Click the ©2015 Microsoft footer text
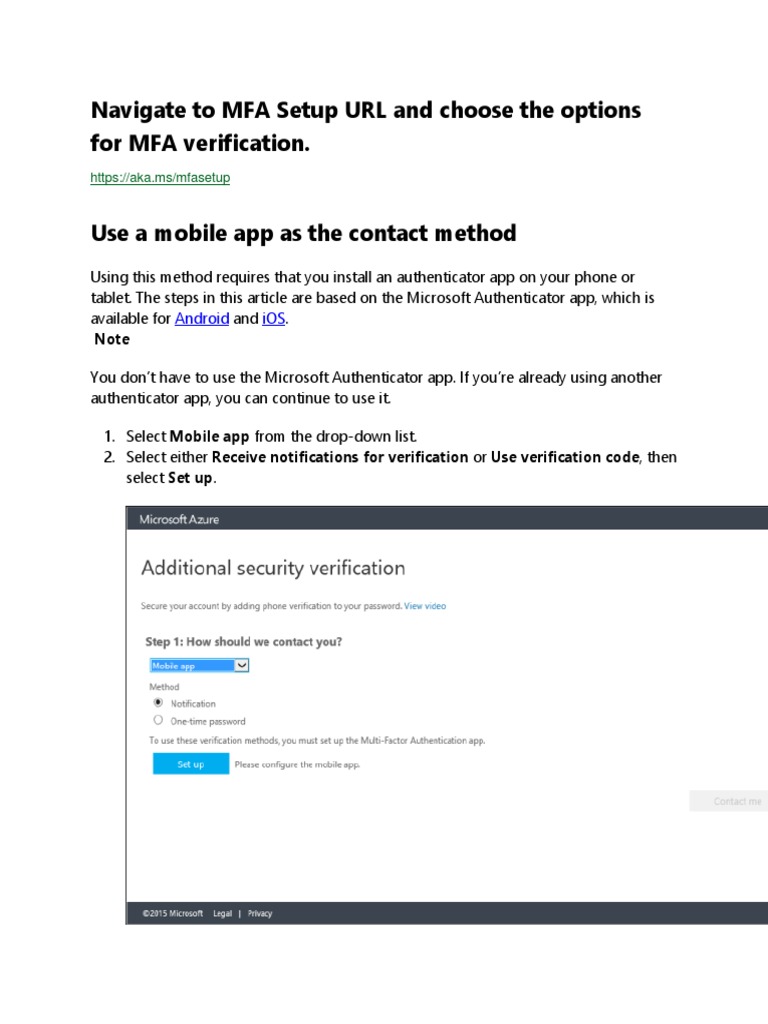The image size is (768, 1024). point(172,913)
